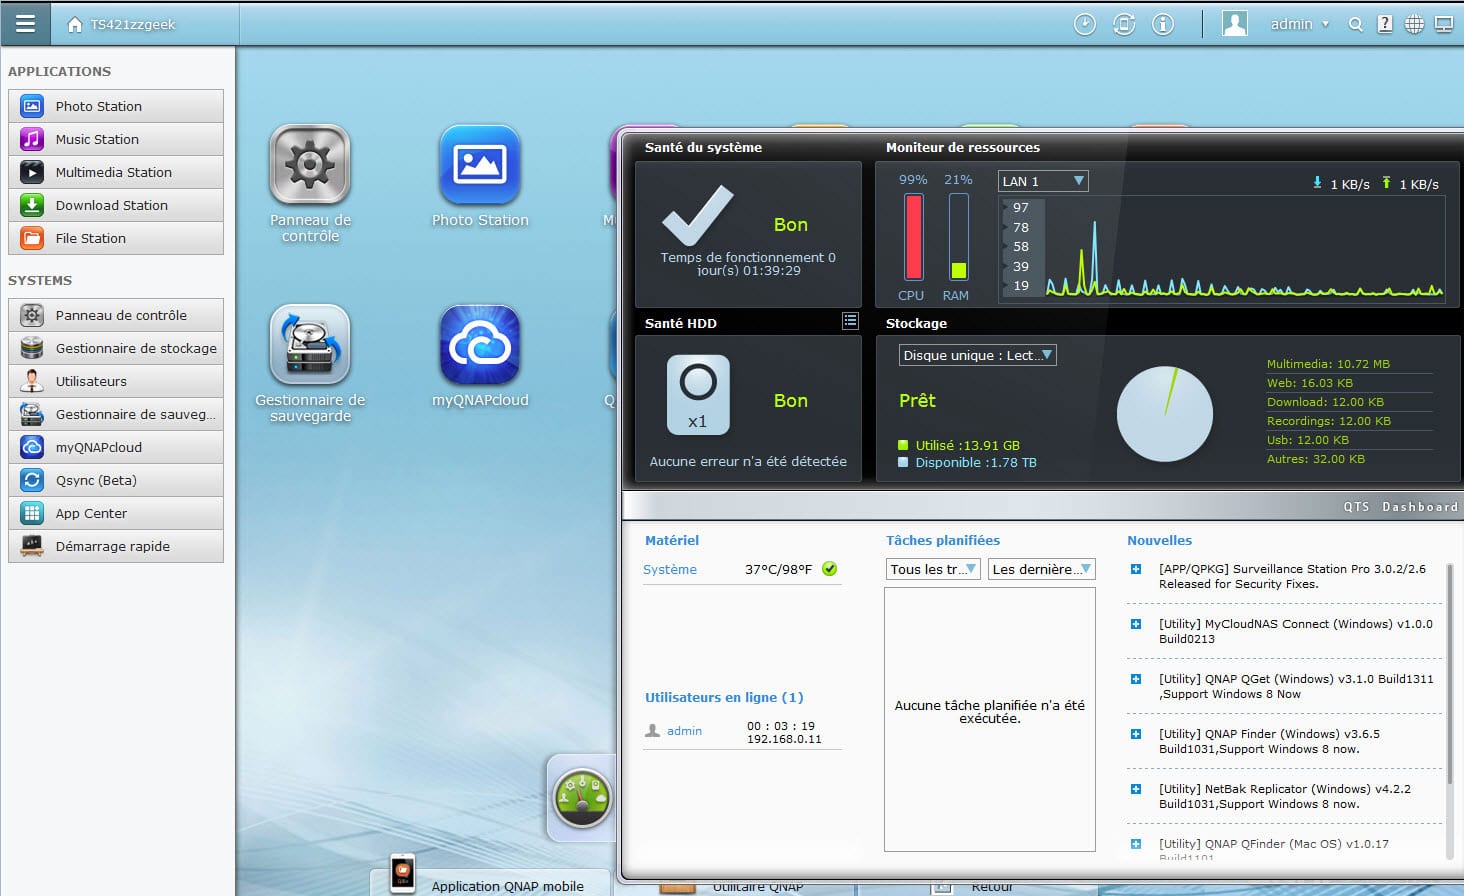Open the LAN 1 network dropdown
The width and height of the screenshot is (1464, 896).
tap(1043, 181)
